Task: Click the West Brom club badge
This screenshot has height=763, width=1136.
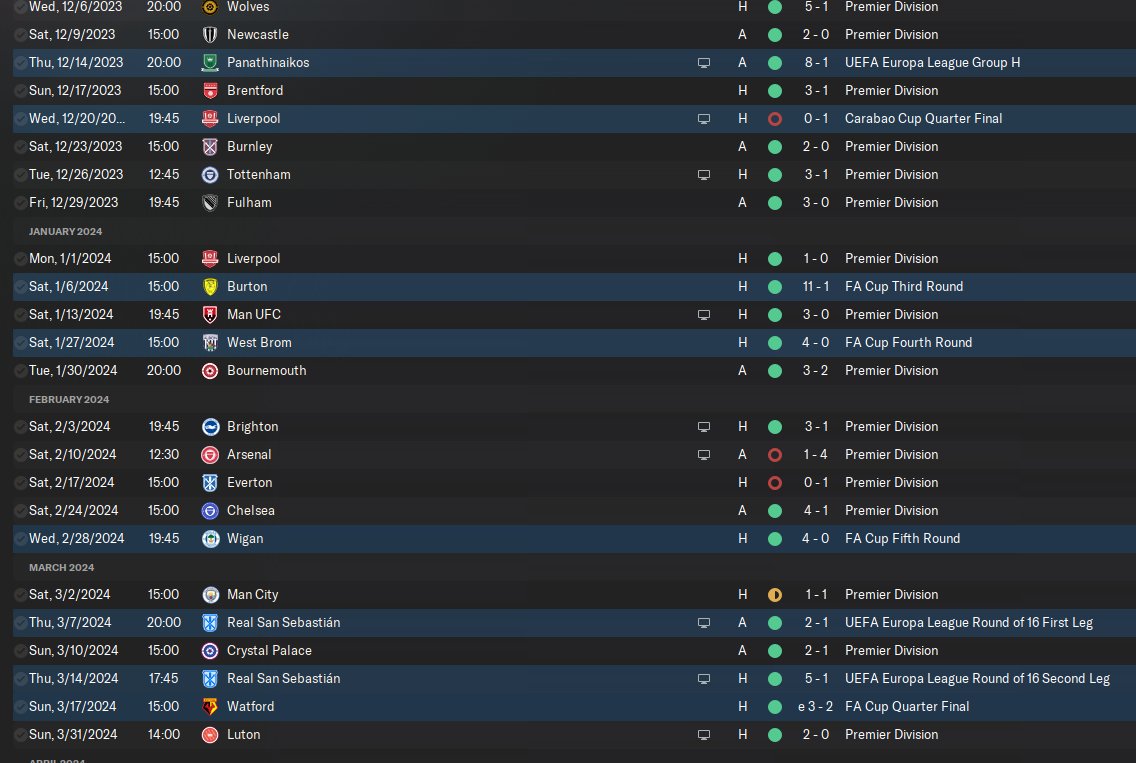Action: (210, 343)
